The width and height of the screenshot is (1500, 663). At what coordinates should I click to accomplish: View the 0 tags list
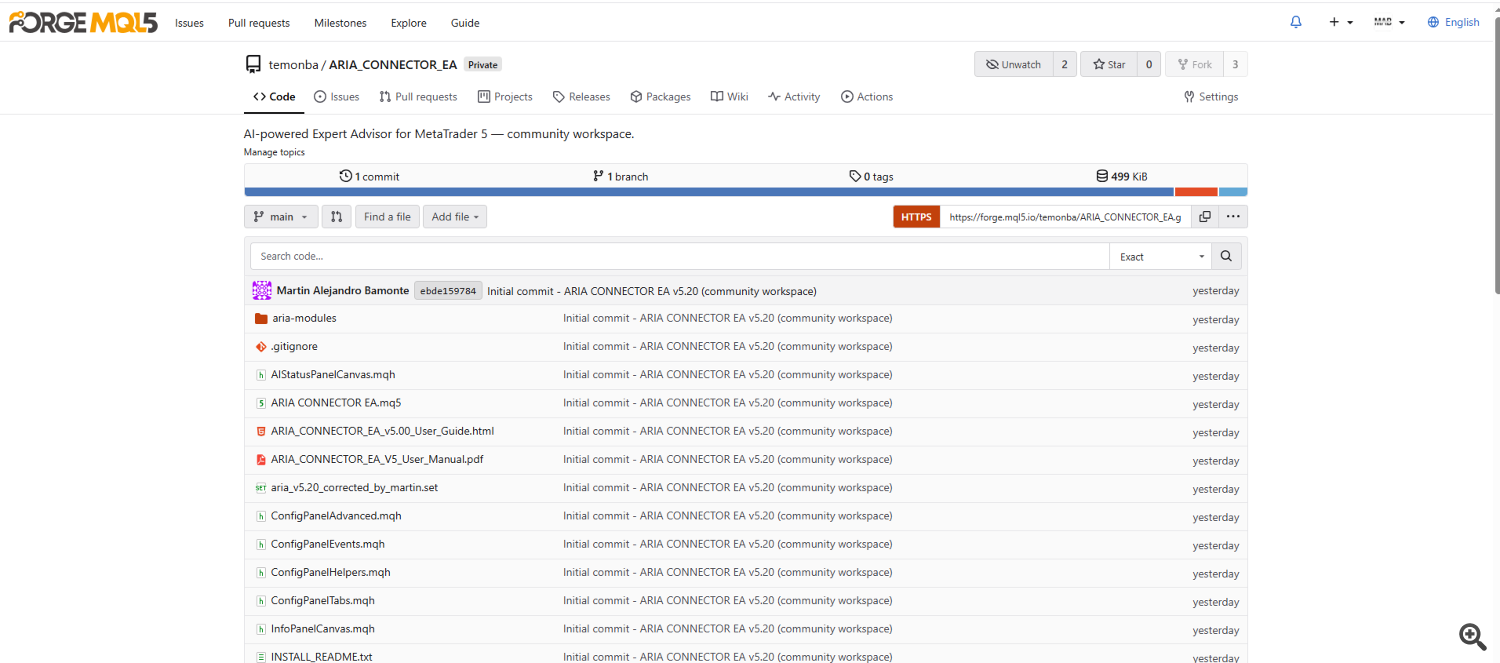pyautogui.click(x=871, y=176)
